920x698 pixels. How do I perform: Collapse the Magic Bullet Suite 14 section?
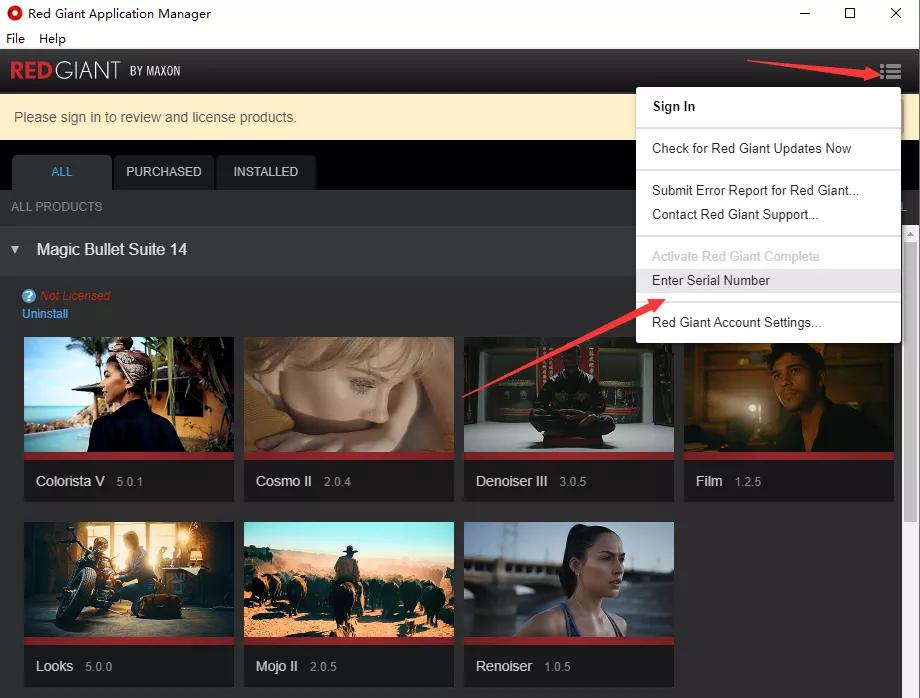point(15,249)
